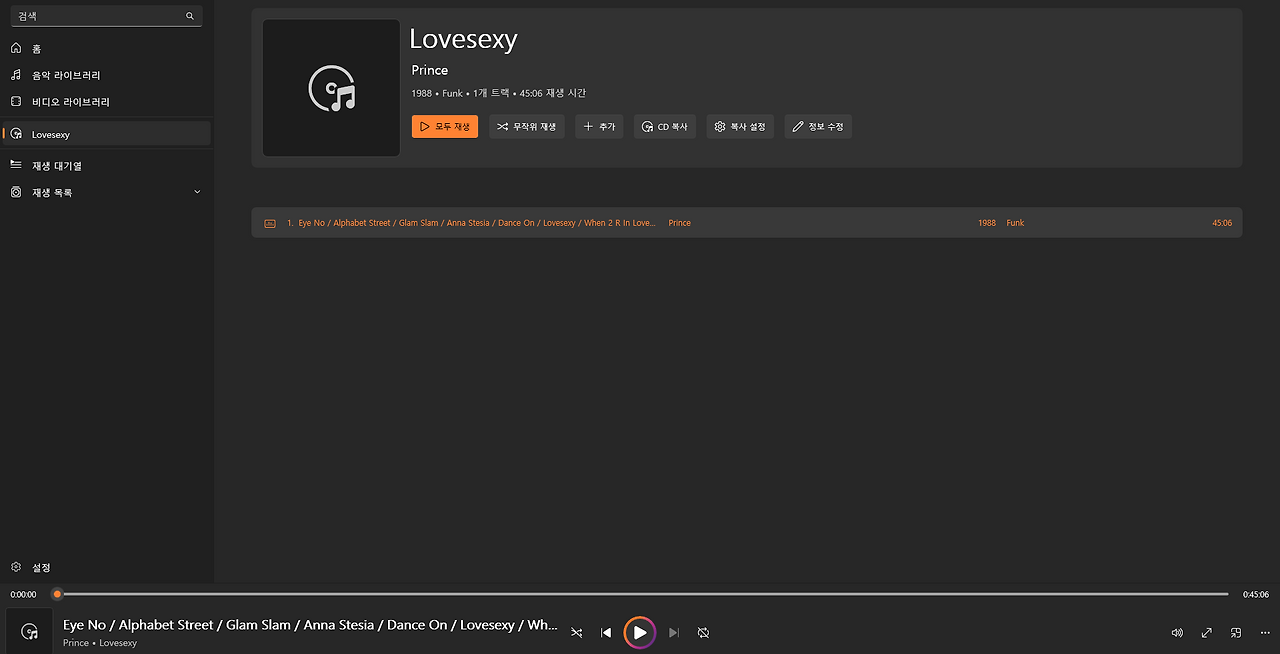
Task: Click the now-playing album thumbnail
Action: point(30,631)
